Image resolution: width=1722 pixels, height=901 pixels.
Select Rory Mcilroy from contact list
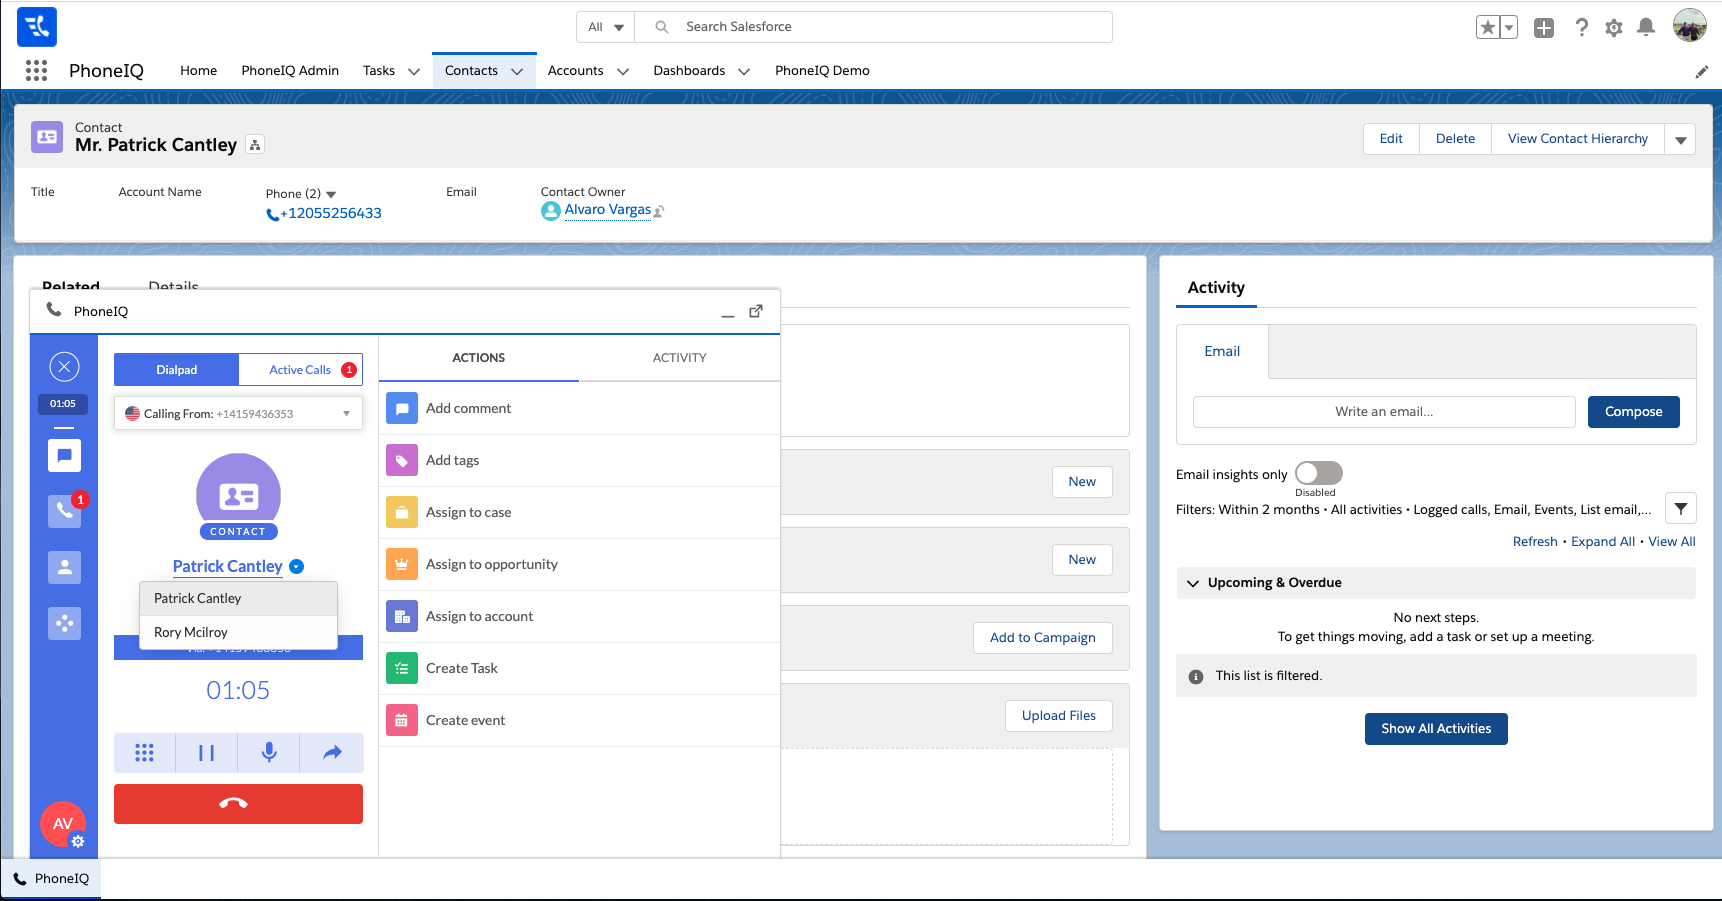coord(191,632)
